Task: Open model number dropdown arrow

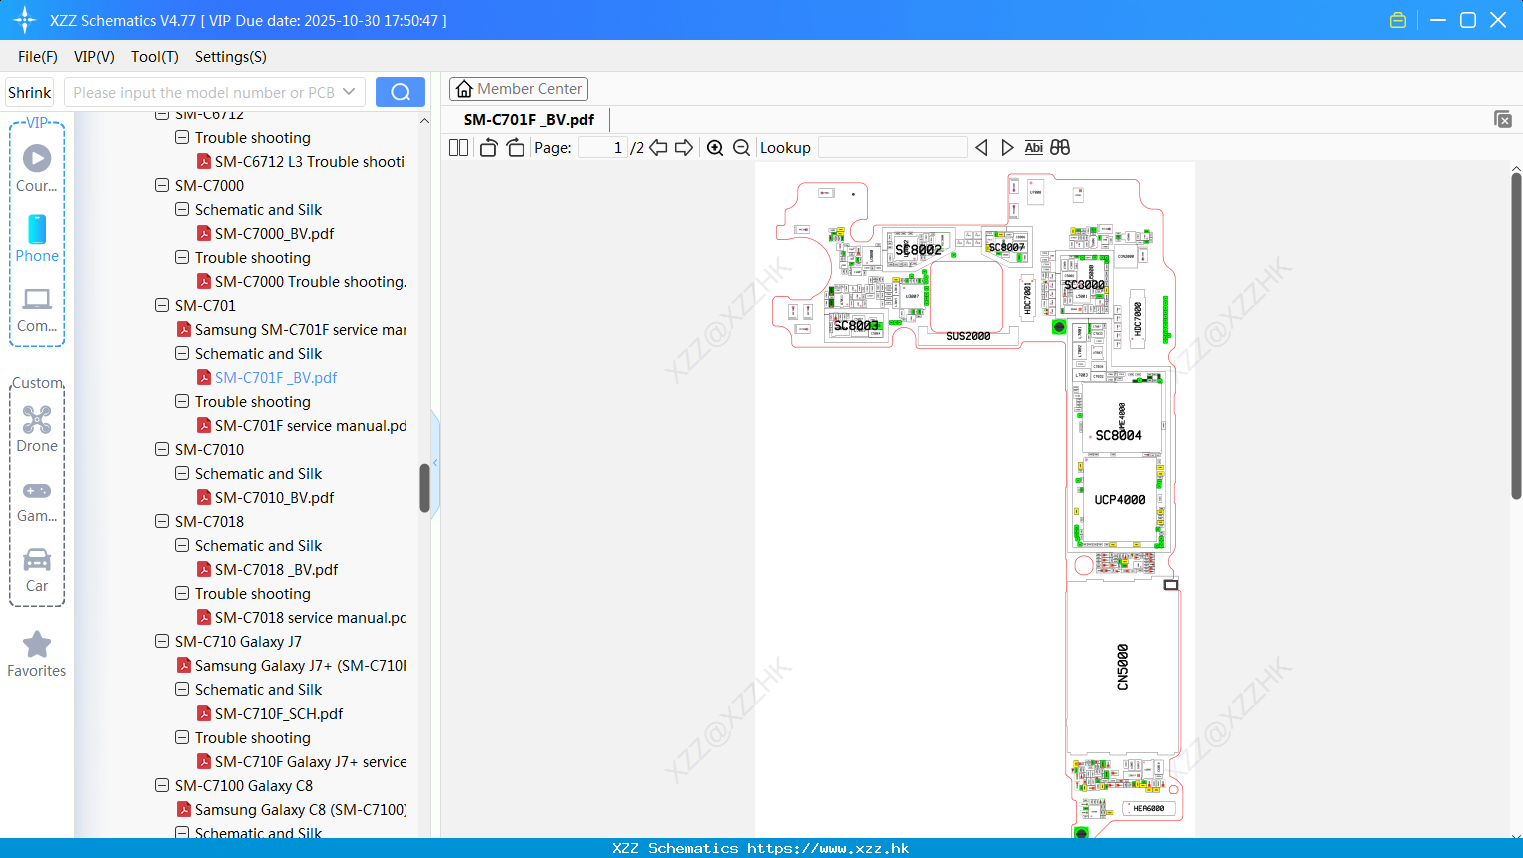Action: coord(349,92)
